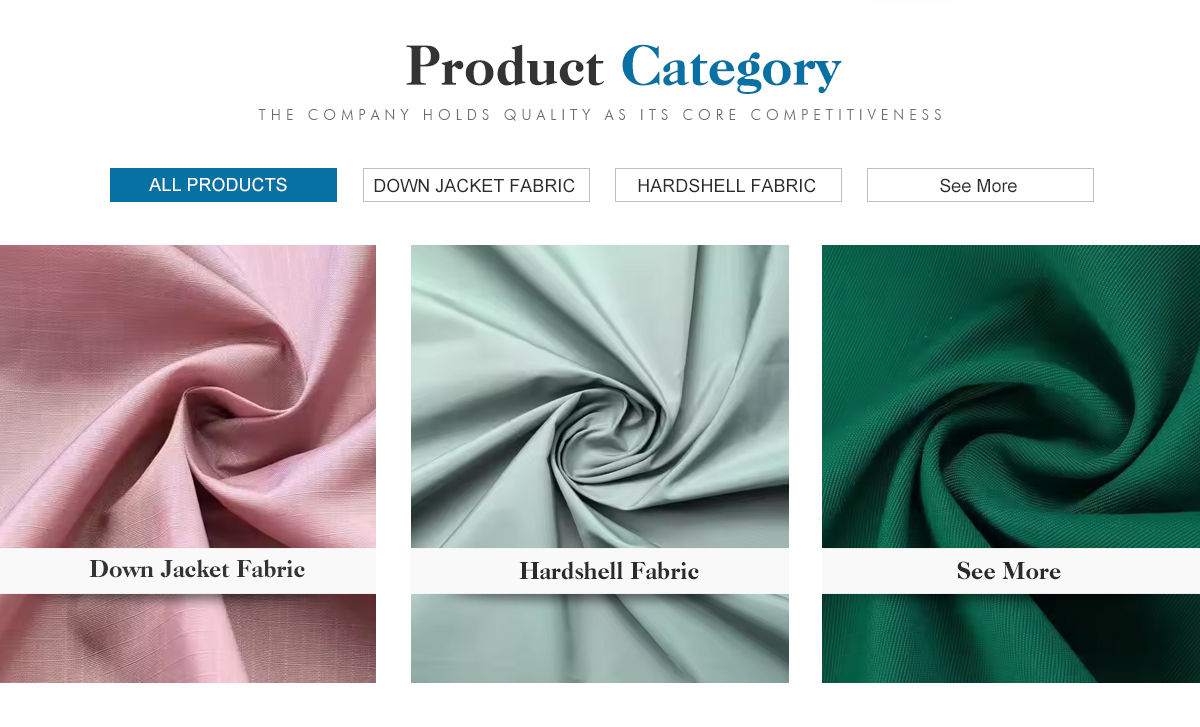Viewport: 1200px width, 727px height.
Task: Open the dark green fabric image
Action: pos(1011,396)
